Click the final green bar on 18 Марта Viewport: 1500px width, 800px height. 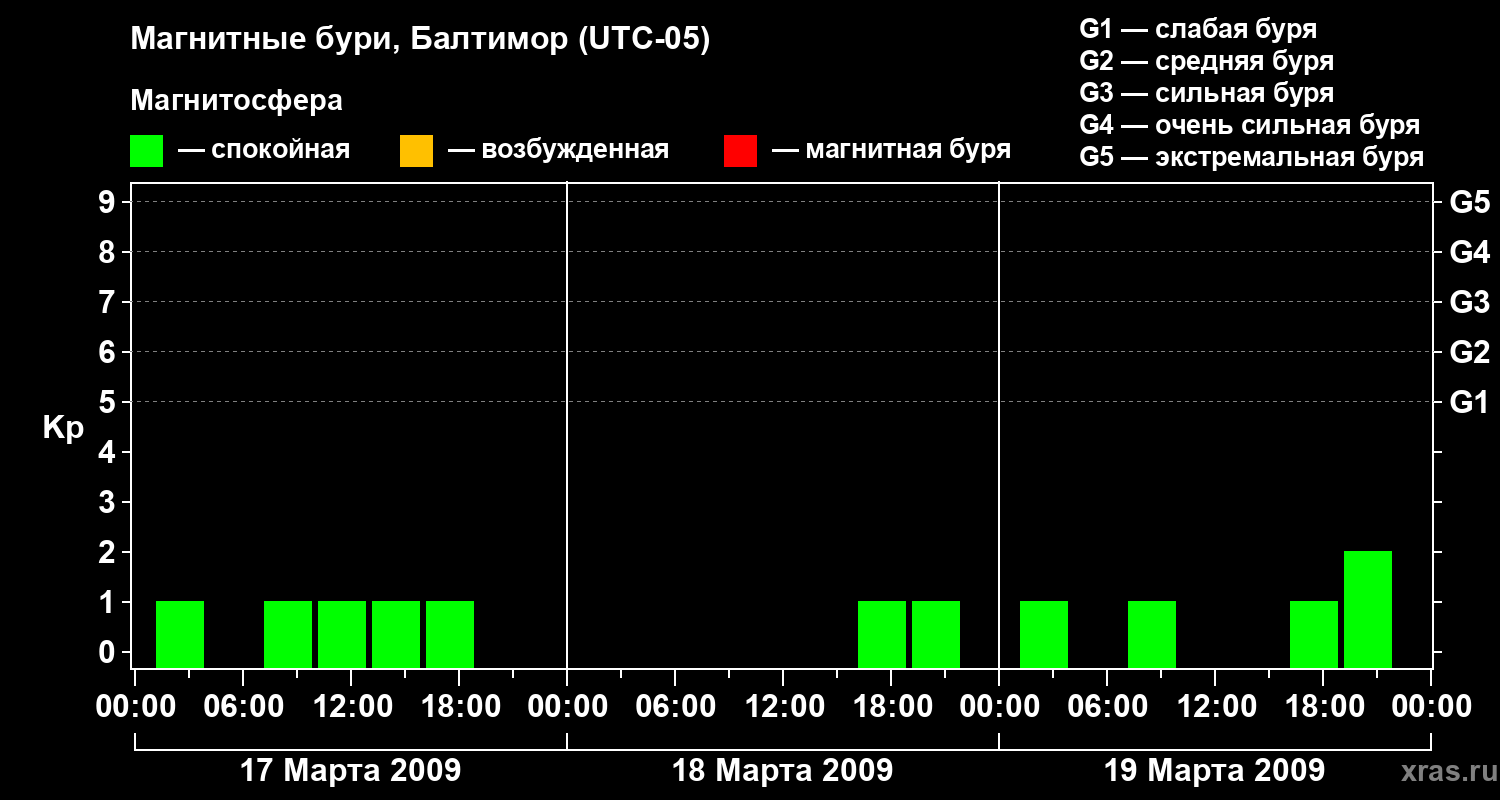[x=936, y=634]
